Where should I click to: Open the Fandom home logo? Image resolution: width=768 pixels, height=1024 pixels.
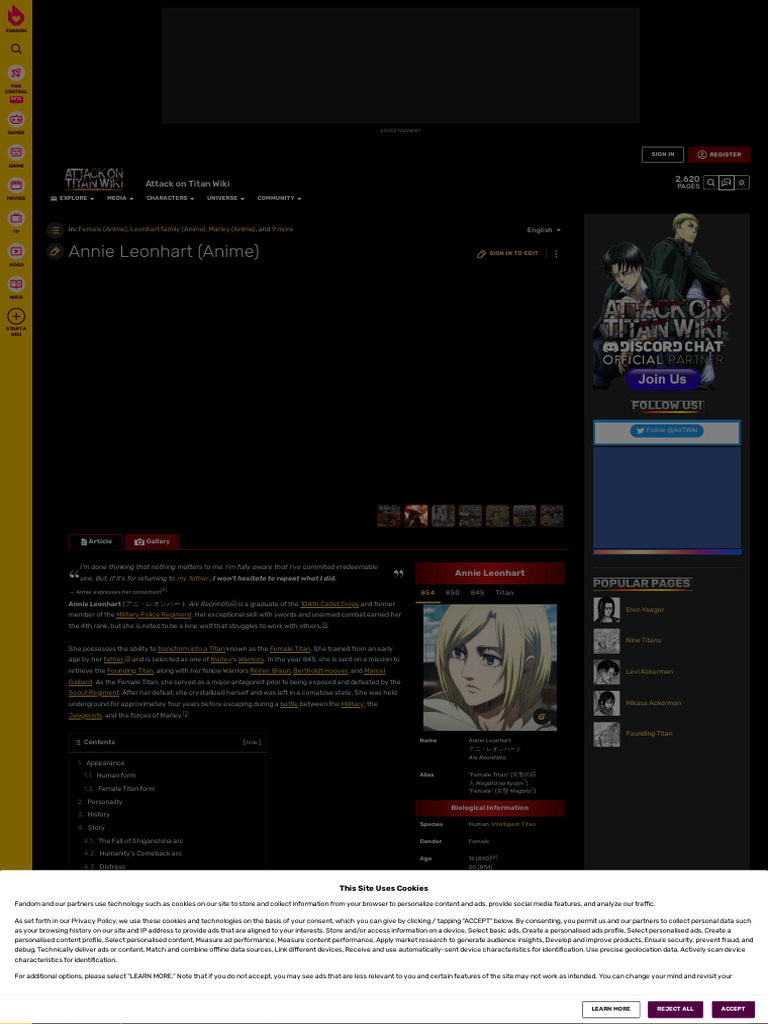[x=16, y=18]
